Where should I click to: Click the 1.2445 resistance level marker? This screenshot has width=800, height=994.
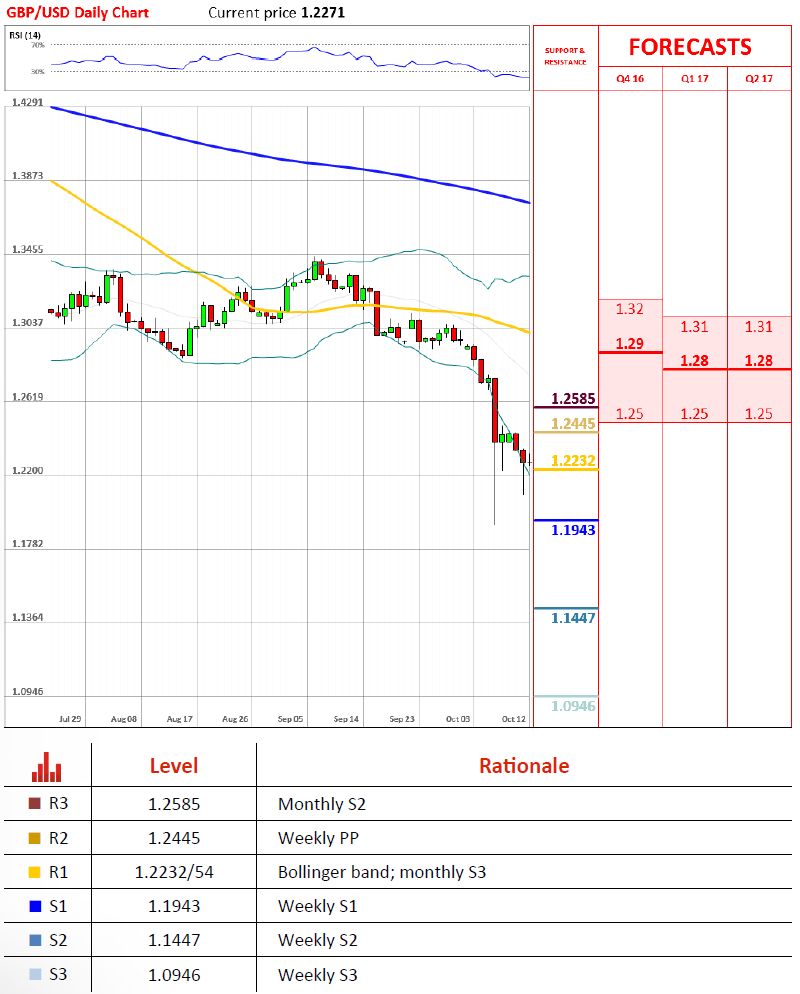573,423
